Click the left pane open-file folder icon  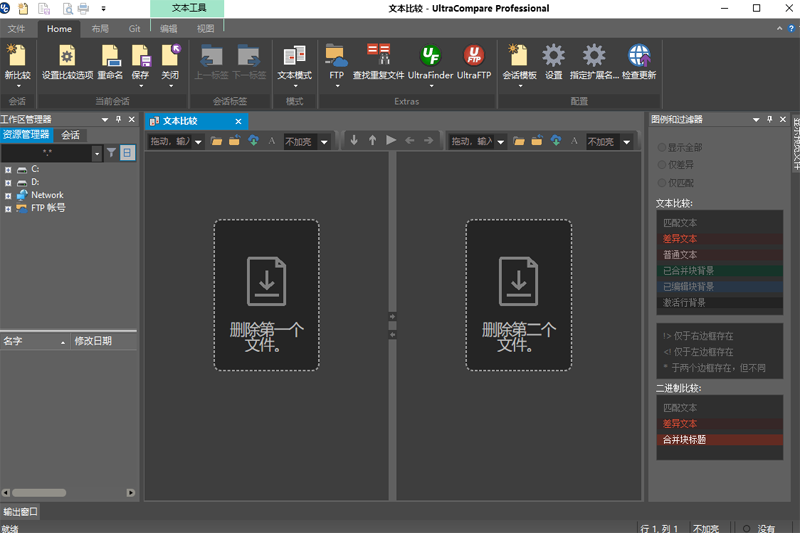pos(216,141)
